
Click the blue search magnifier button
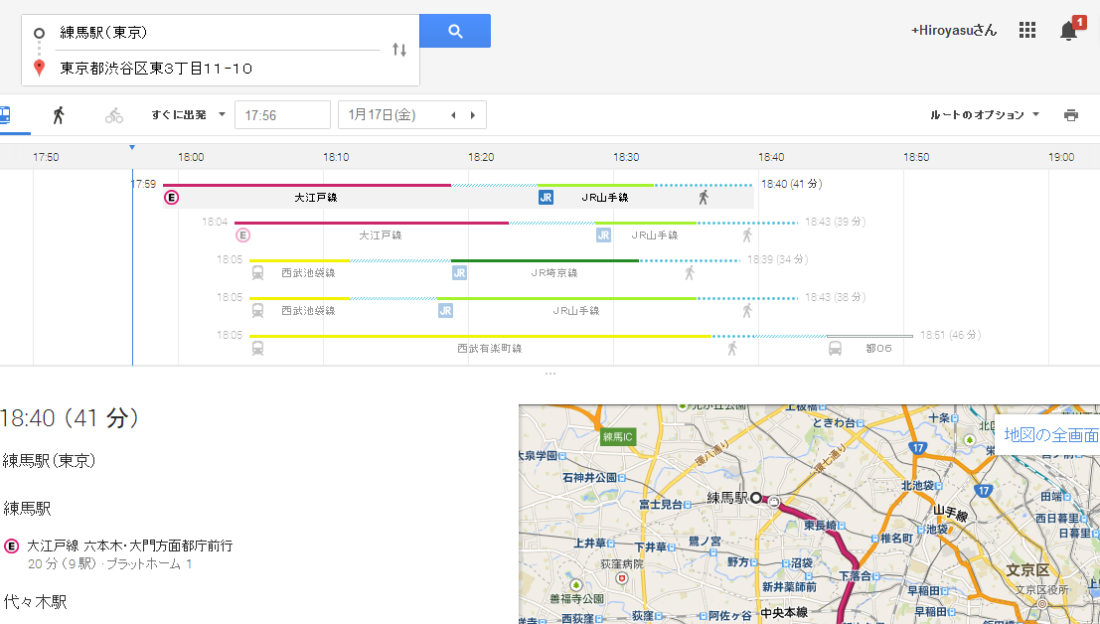[455, 31]
